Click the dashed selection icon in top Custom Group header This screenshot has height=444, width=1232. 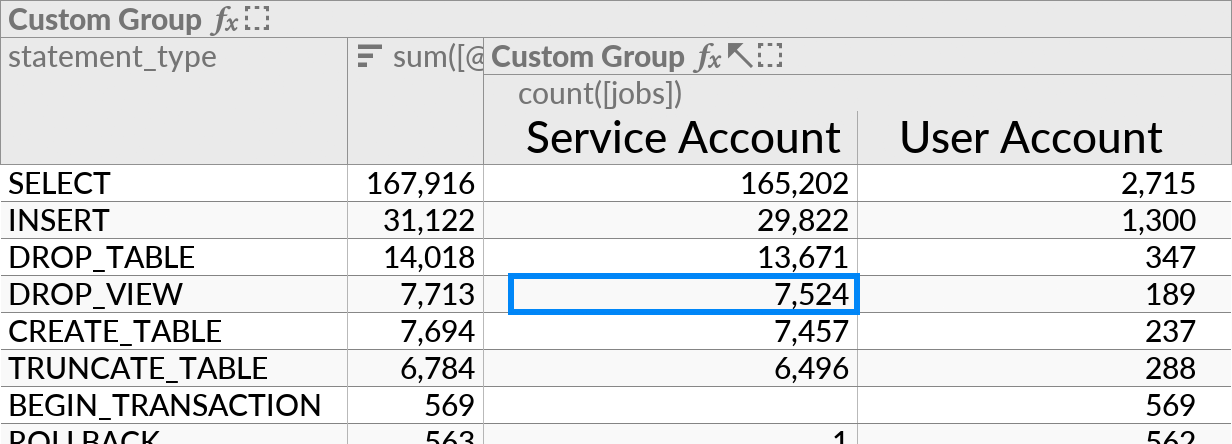258,19
